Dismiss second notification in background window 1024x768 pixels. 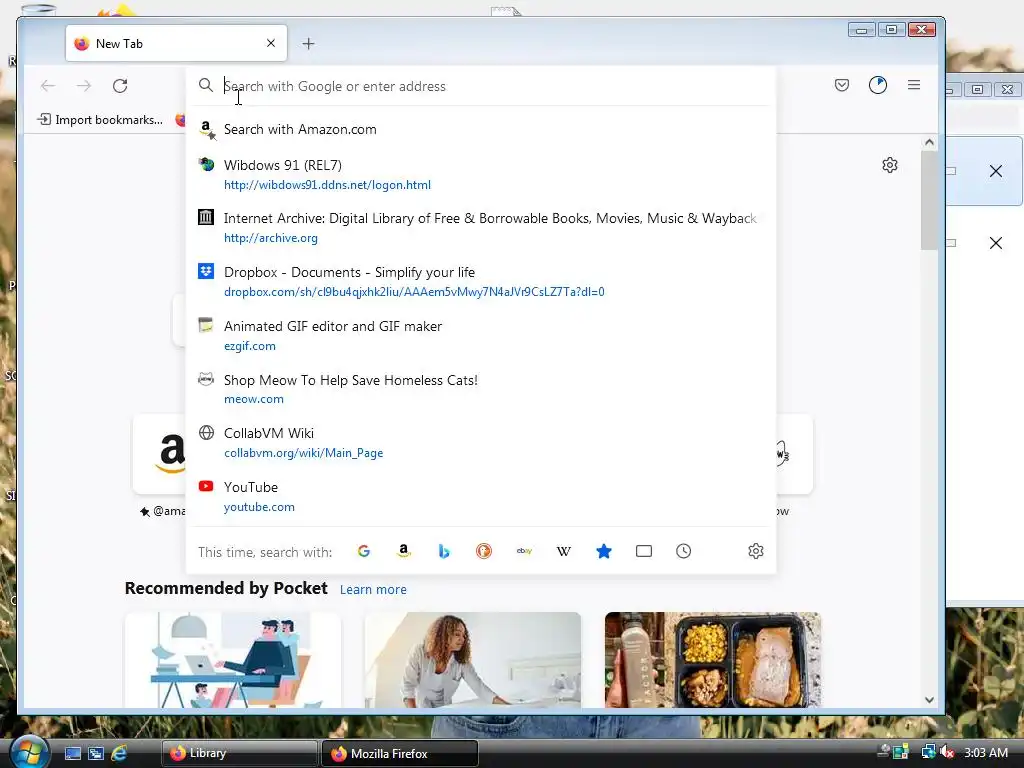pos(995,243)
